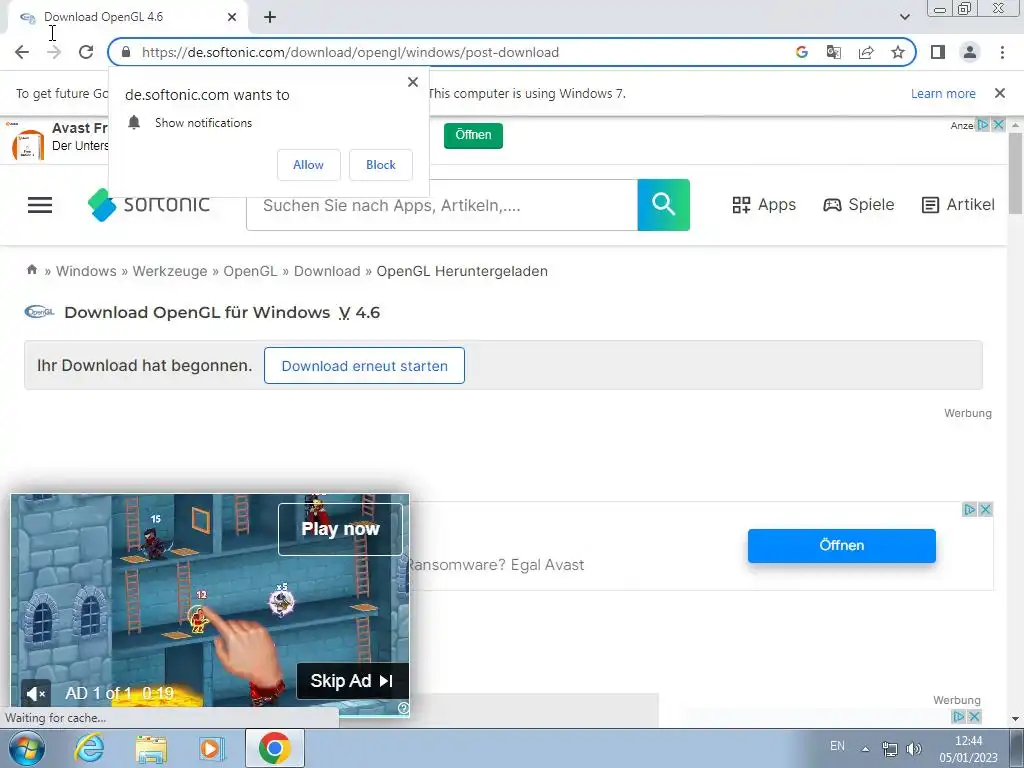Reload the page with the refresh icon

coord(86,52)
